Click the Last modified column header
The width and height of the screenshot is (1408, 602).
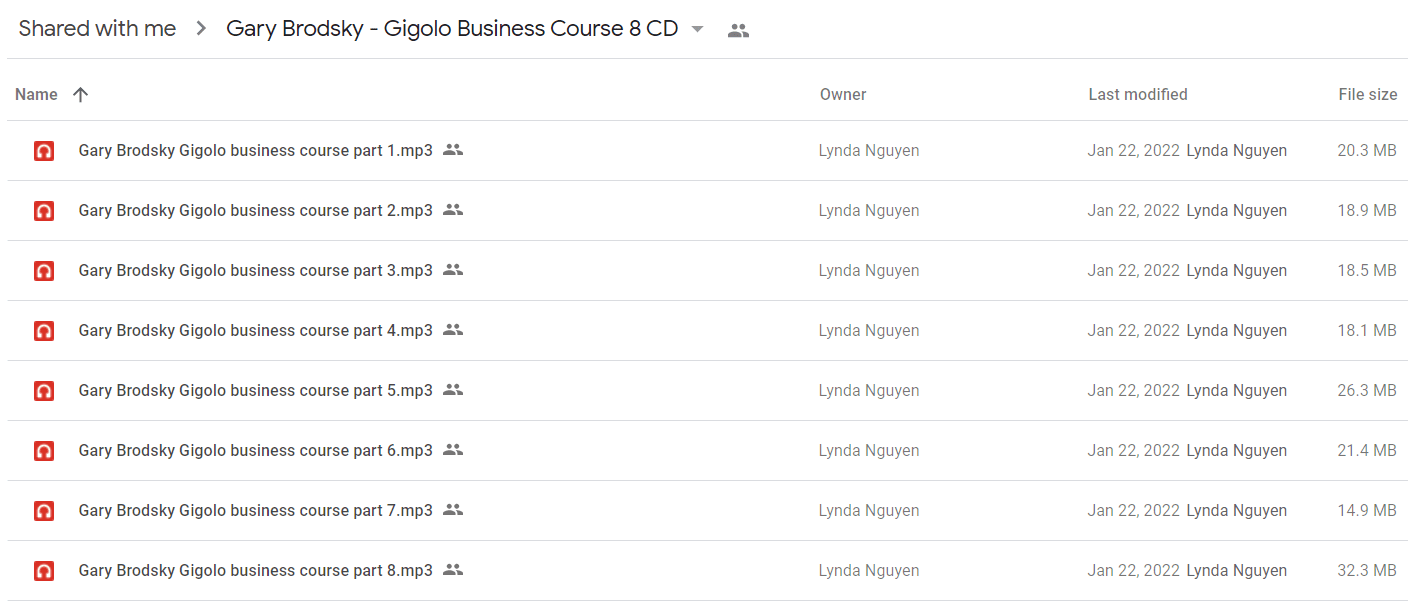1138,94
